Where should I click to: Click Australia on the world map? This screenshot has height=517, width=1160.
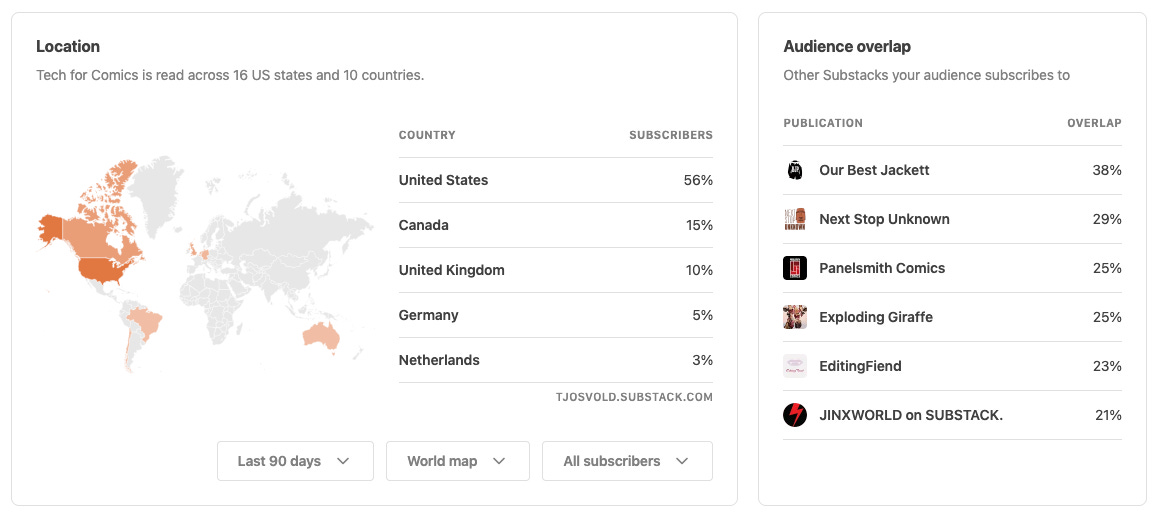pos(322,337)
